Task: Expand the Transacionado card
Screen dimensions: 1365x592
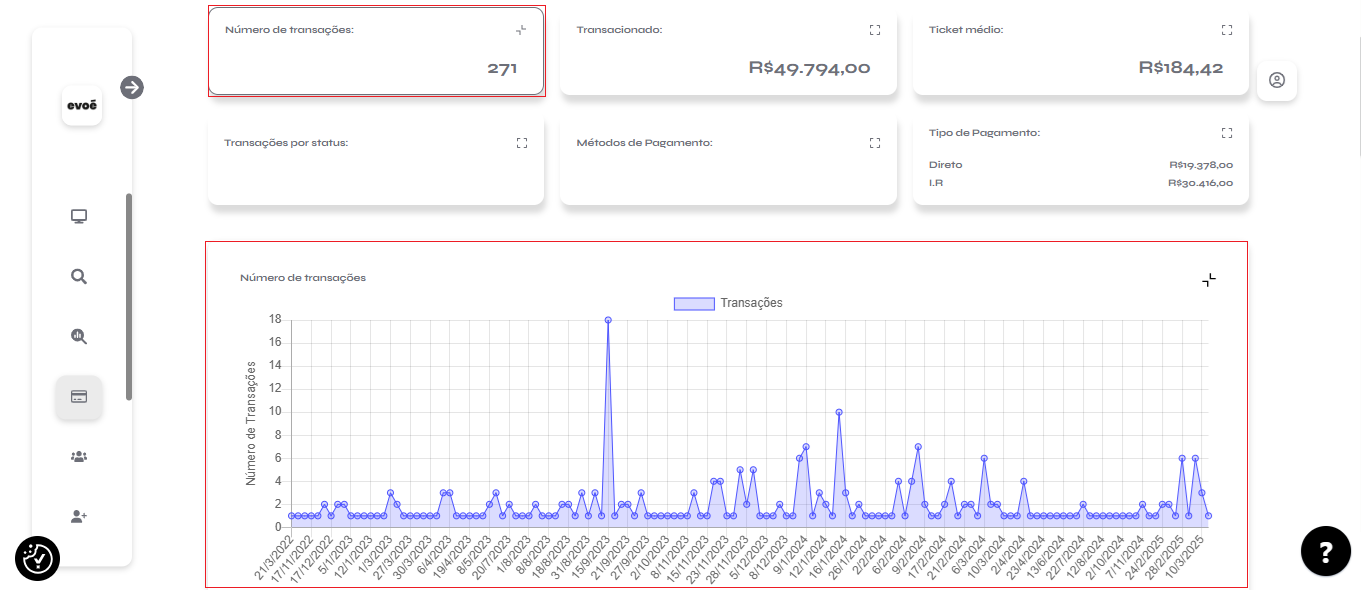Action: [x=875, y=30]
